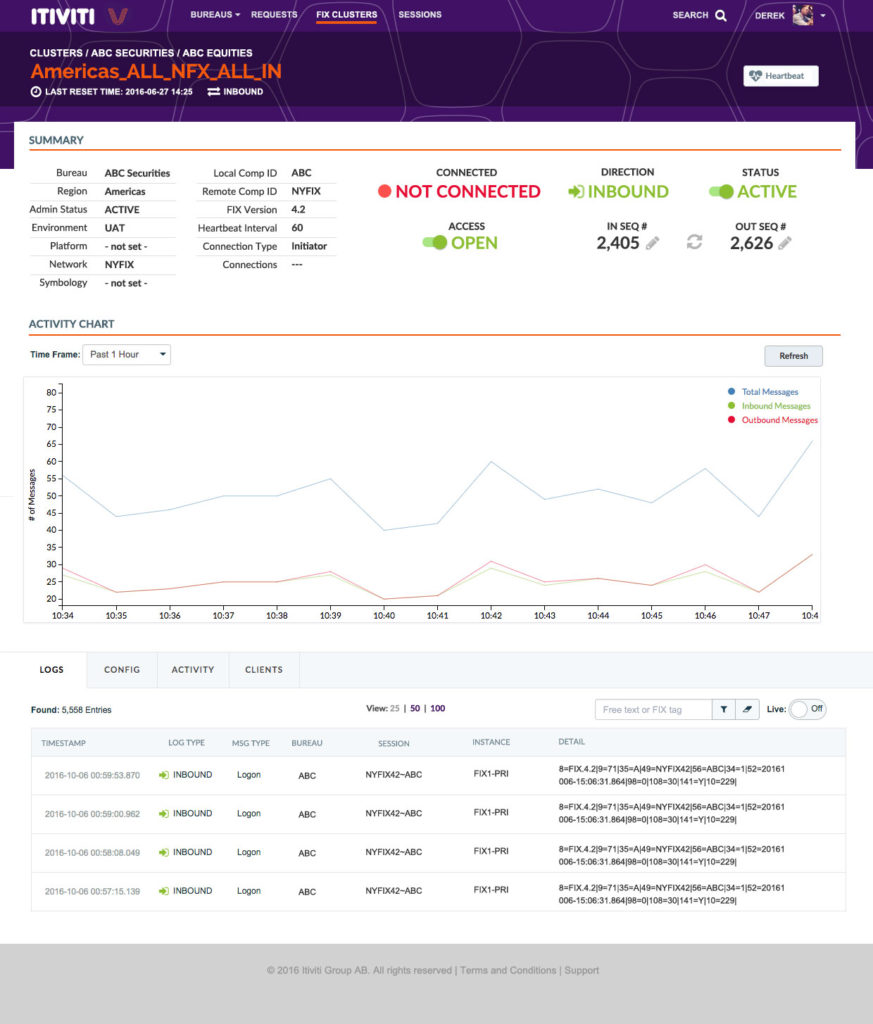Viewport: 873px width, 1024px height.
Task: Click In Seq value 2,405
Action: click(618, 243)
